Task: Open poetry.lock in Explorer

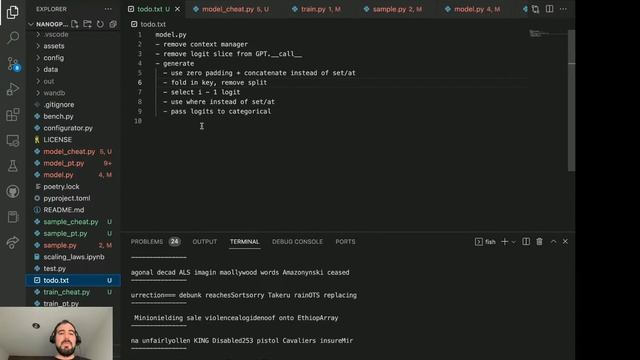Action: click(x=73, y=187)
